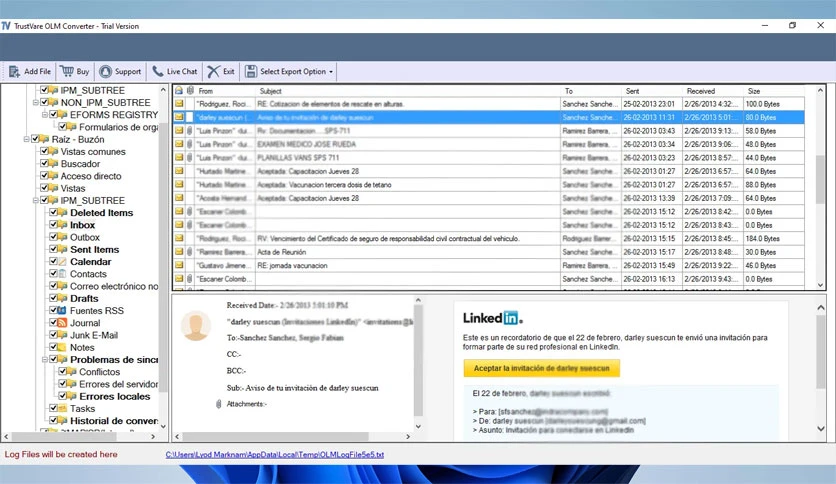Image resolution: width=836 pixels, height=484 pixels.
Task: Click Aceptar la invitación de darley suescun button
Action: (x=541, y=368)
